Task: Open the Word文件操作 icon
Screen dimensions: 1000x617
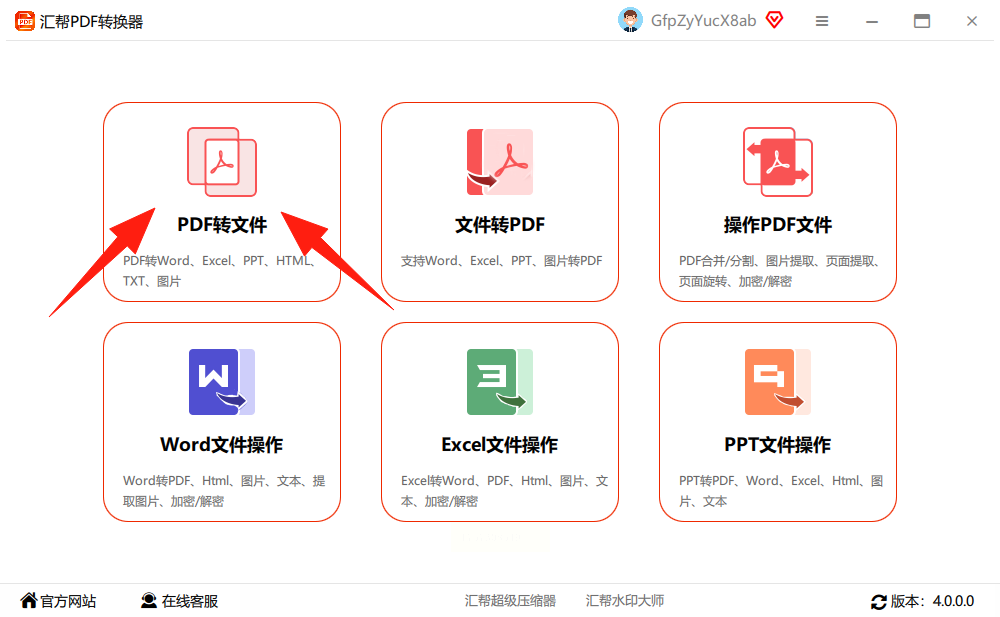Action: tap(222, 382)
